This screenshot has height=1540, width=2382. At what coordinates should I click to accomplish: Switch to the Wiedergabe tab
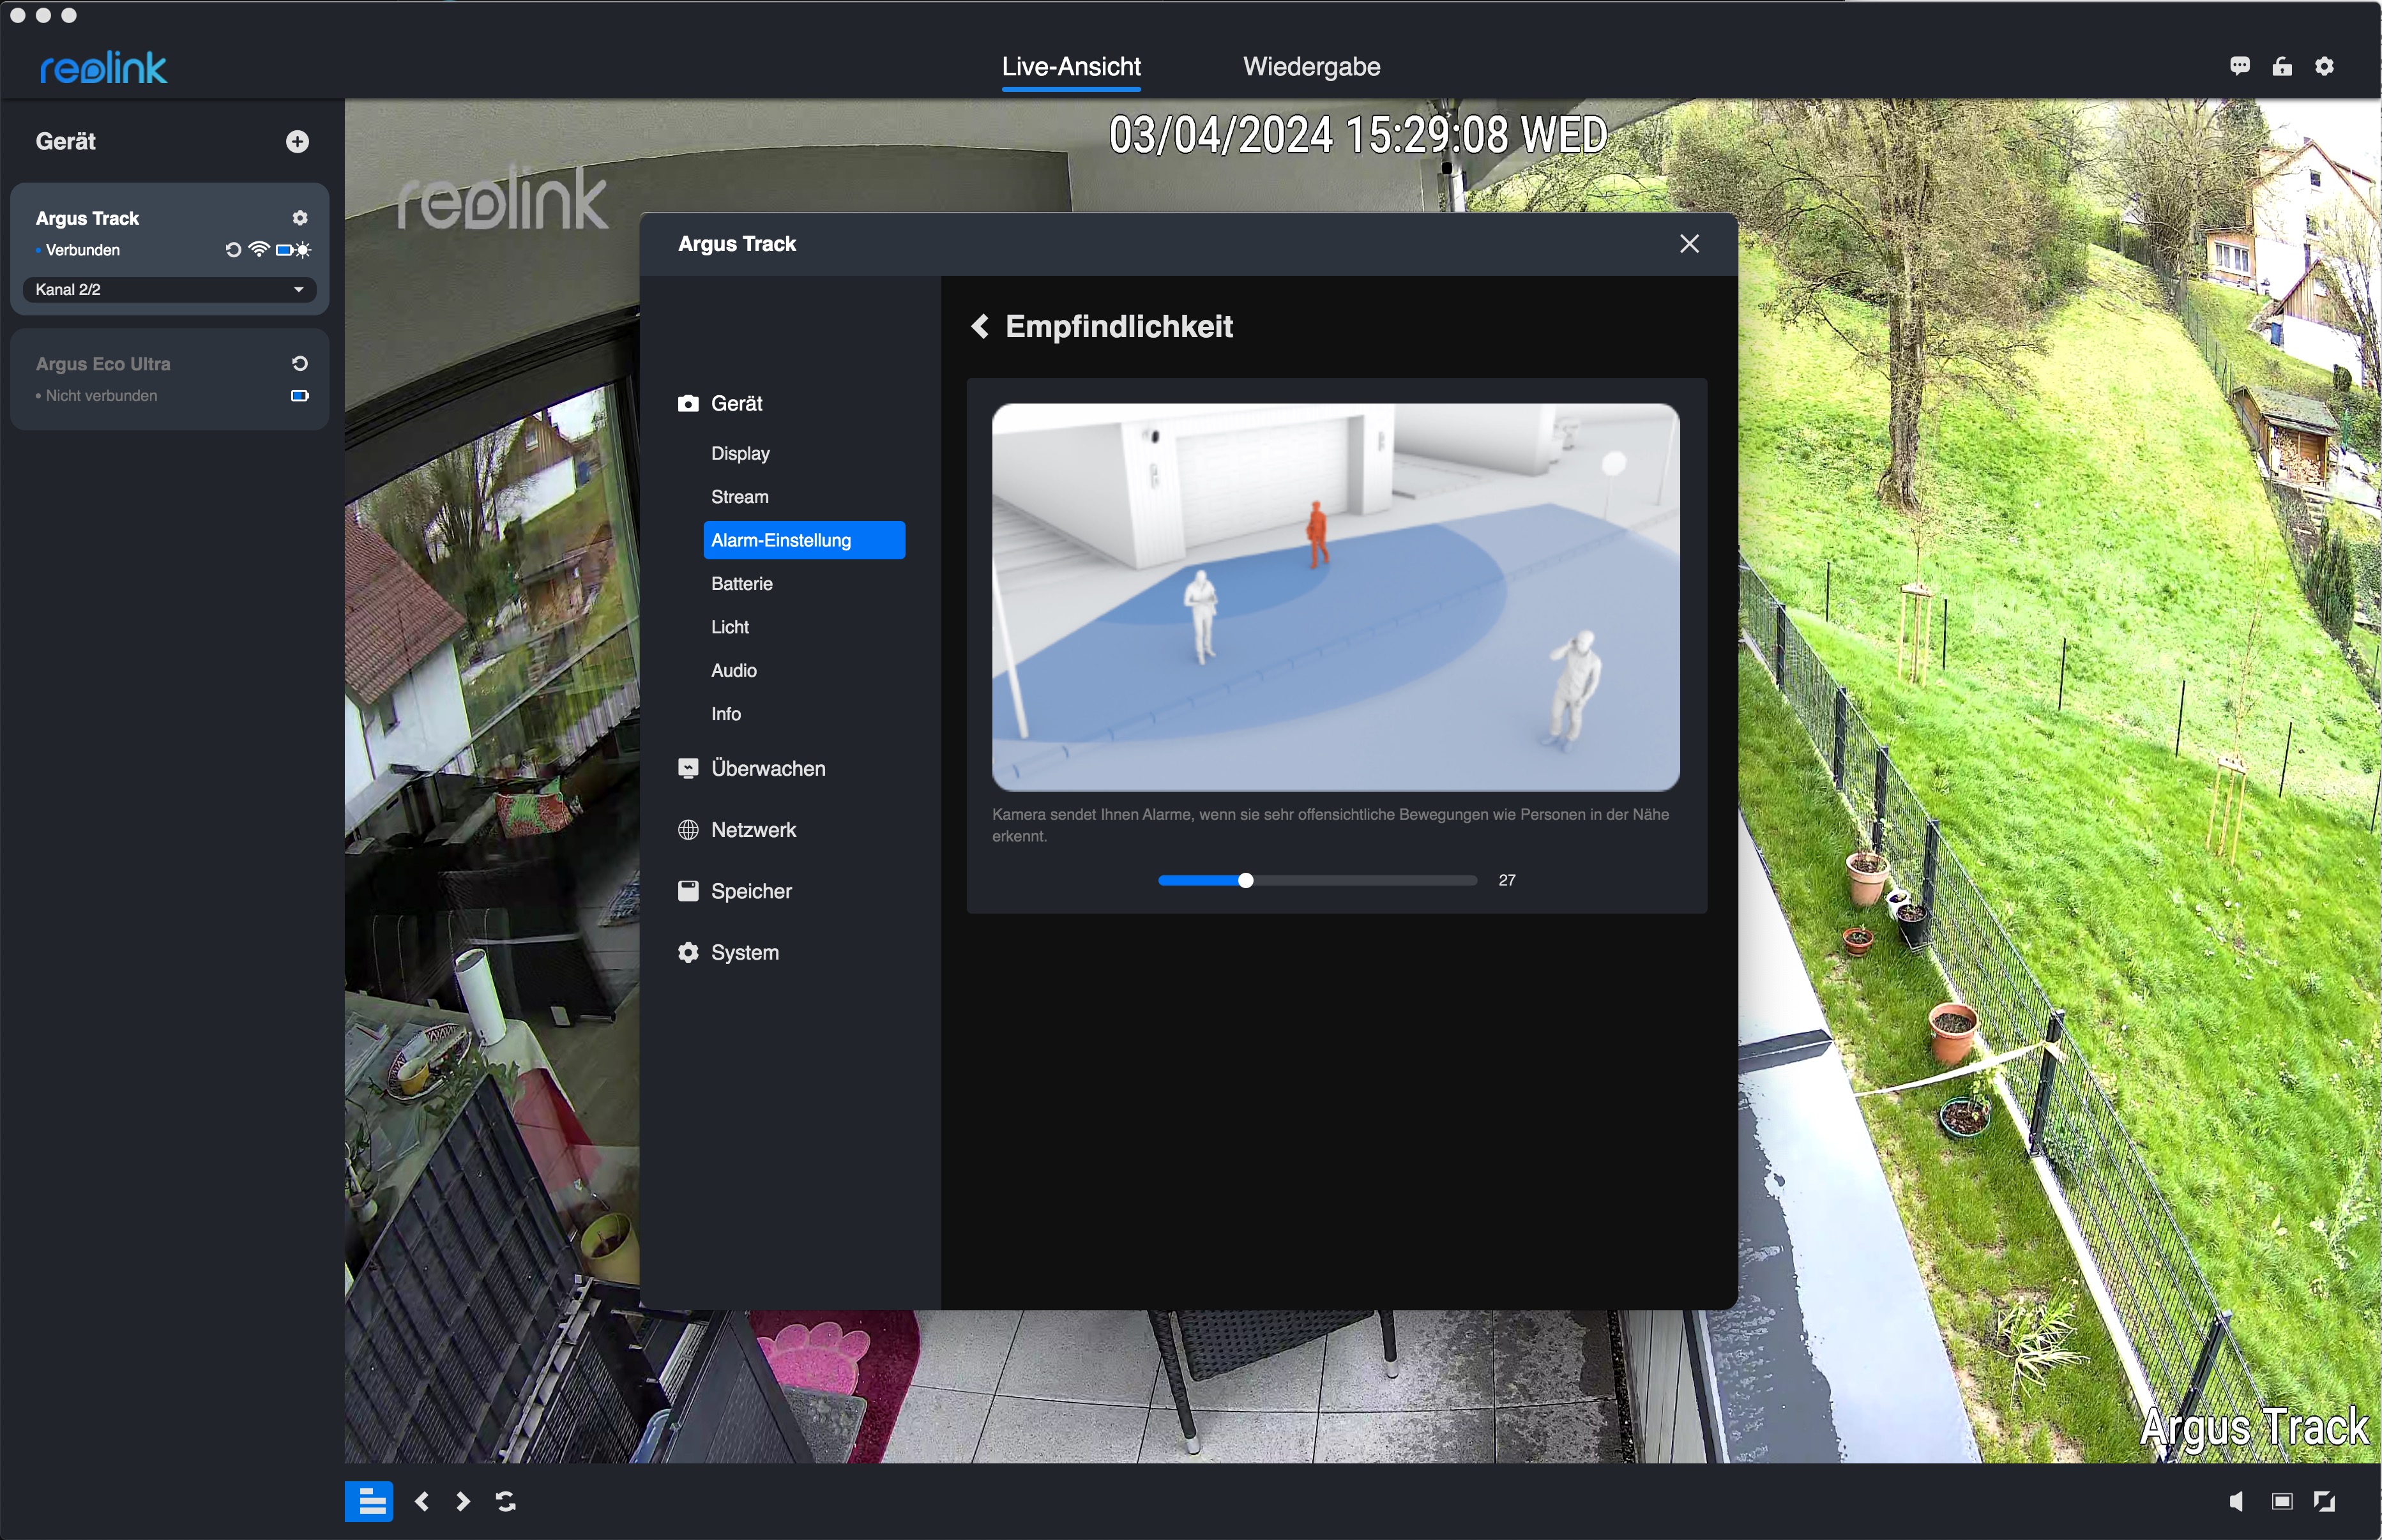click(1311, 67)
